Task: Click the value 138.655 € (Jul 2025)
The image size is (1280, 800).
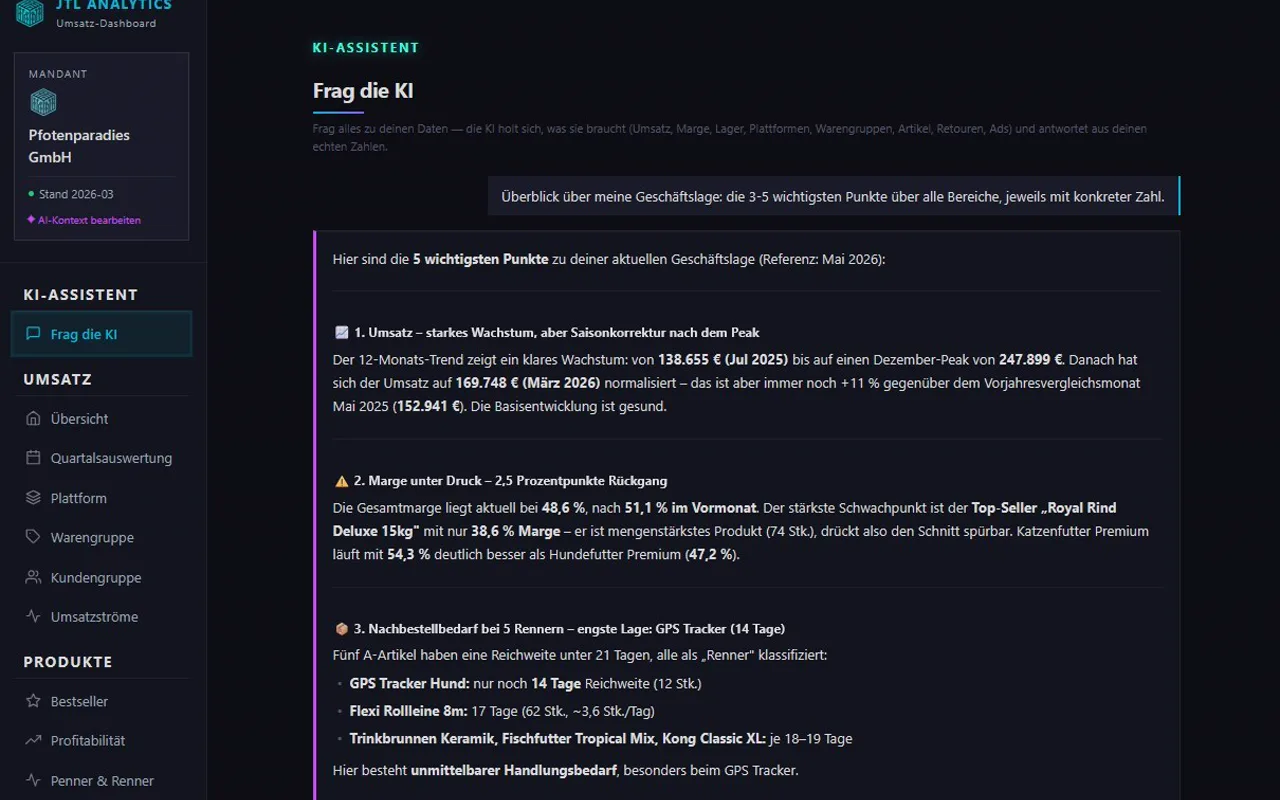Action: [724, 359]
